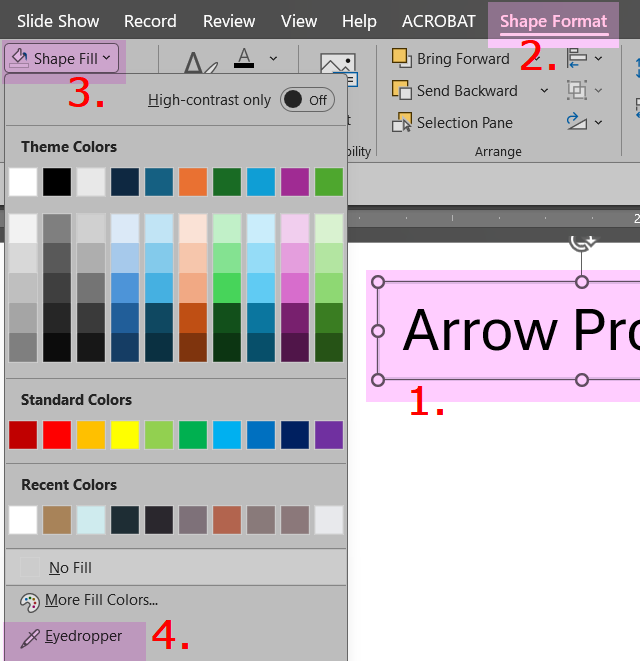The width and height of the screenshot is (640, 661).
Task: Click the top-left resize handle of text box
Action: pos(378,282)
